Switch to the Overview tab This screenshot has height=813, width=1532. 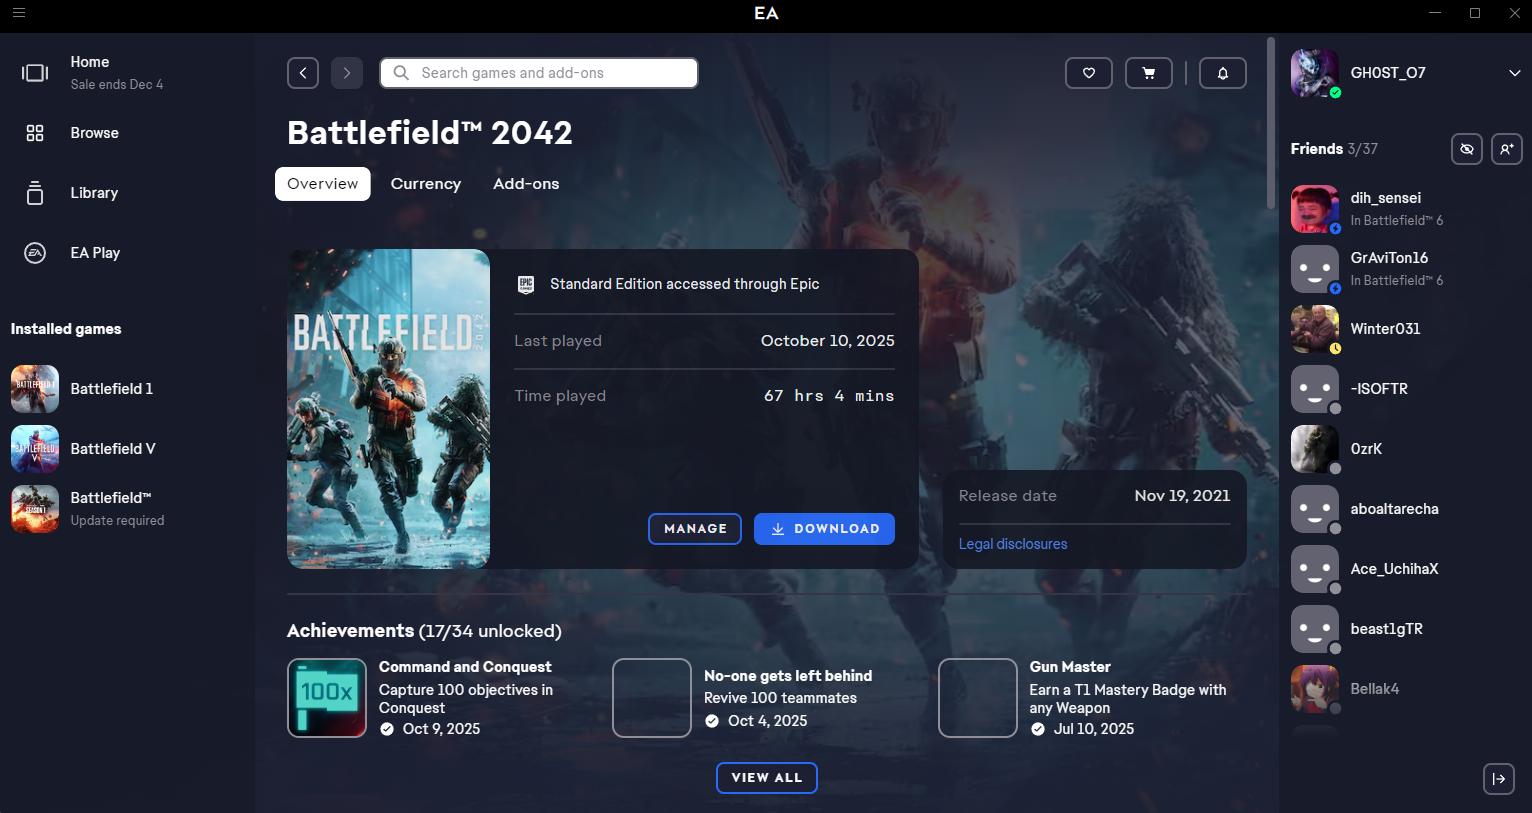(x=323, y=184)
